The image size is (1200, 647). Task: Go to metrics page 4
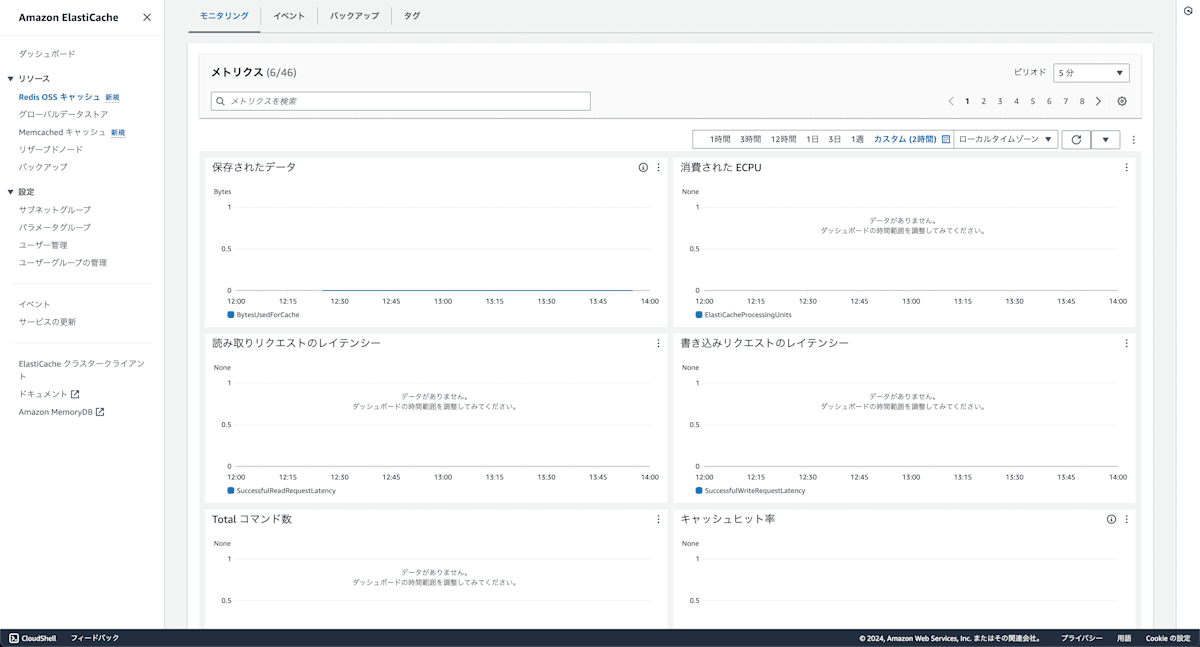(1017, 101)
